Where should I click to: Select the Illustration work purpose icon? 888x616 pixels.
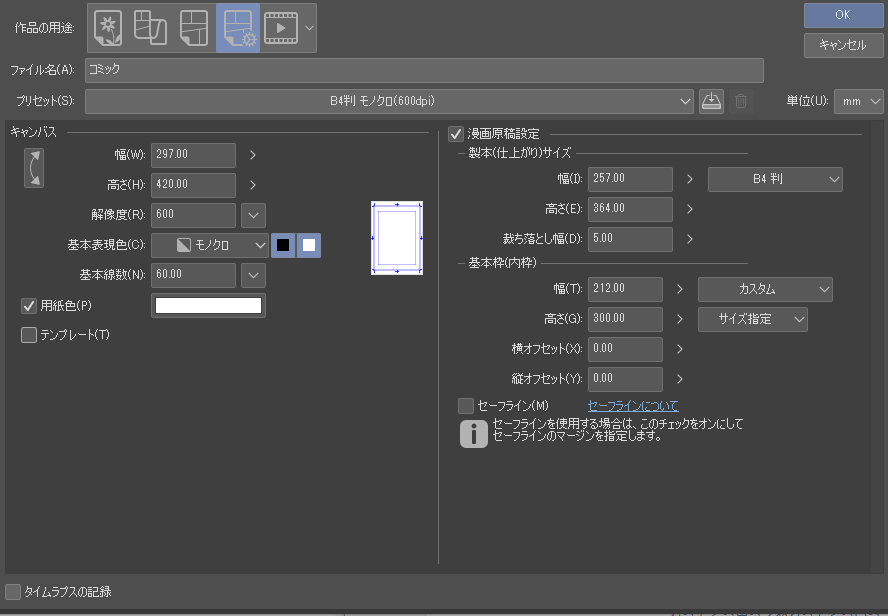(x=108, y=28)
